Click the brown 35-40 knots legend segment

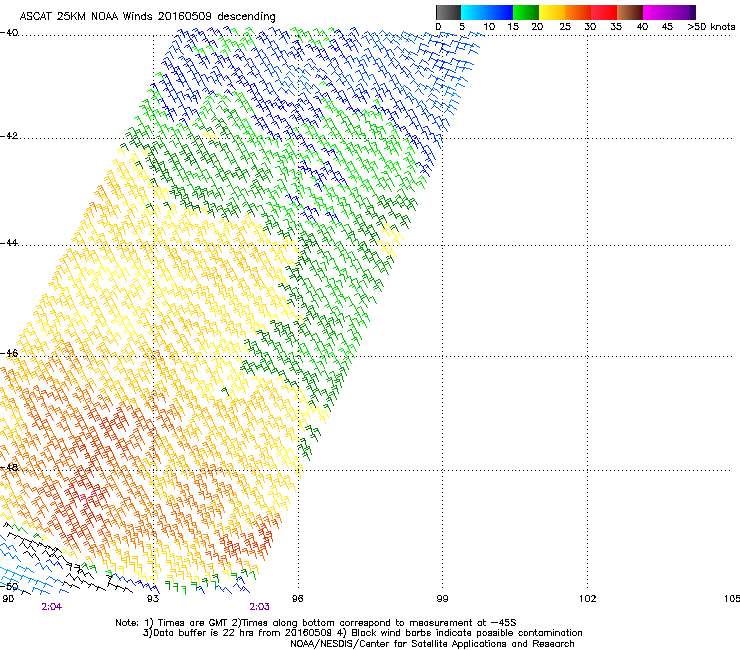630,12
